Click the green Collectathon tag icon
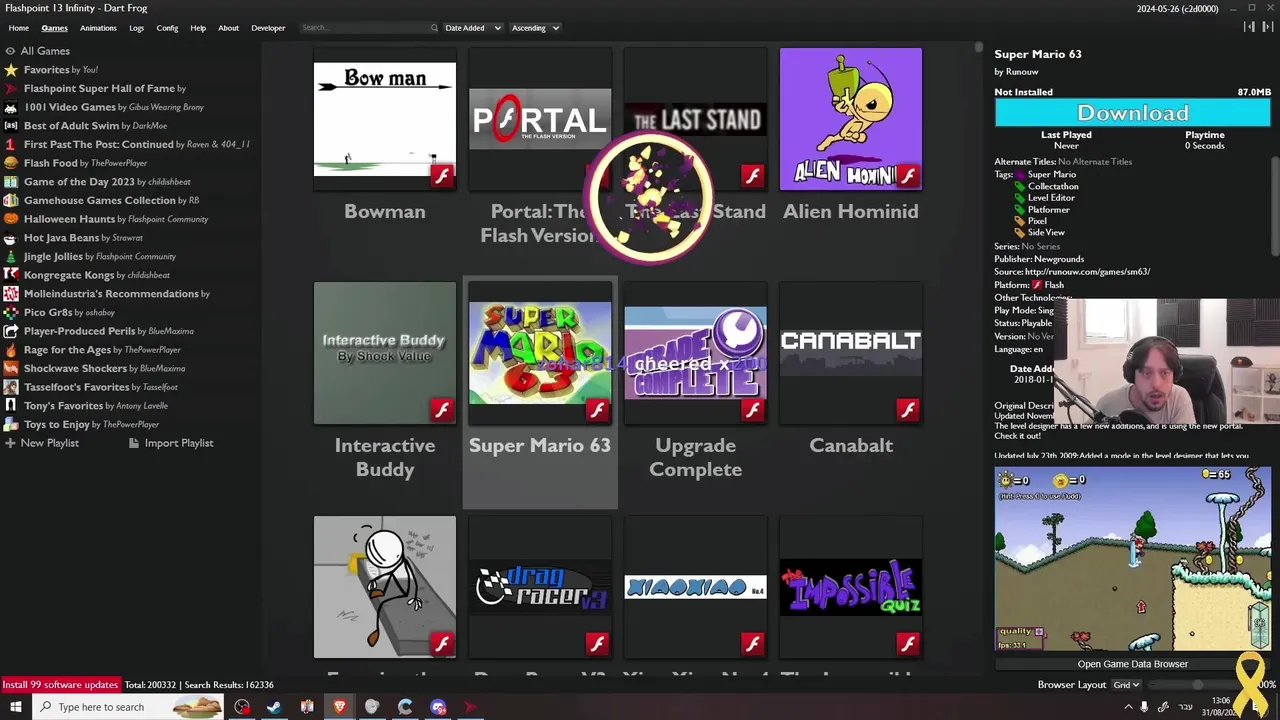Screen dimensions: 1280x720 point(1020,186)
